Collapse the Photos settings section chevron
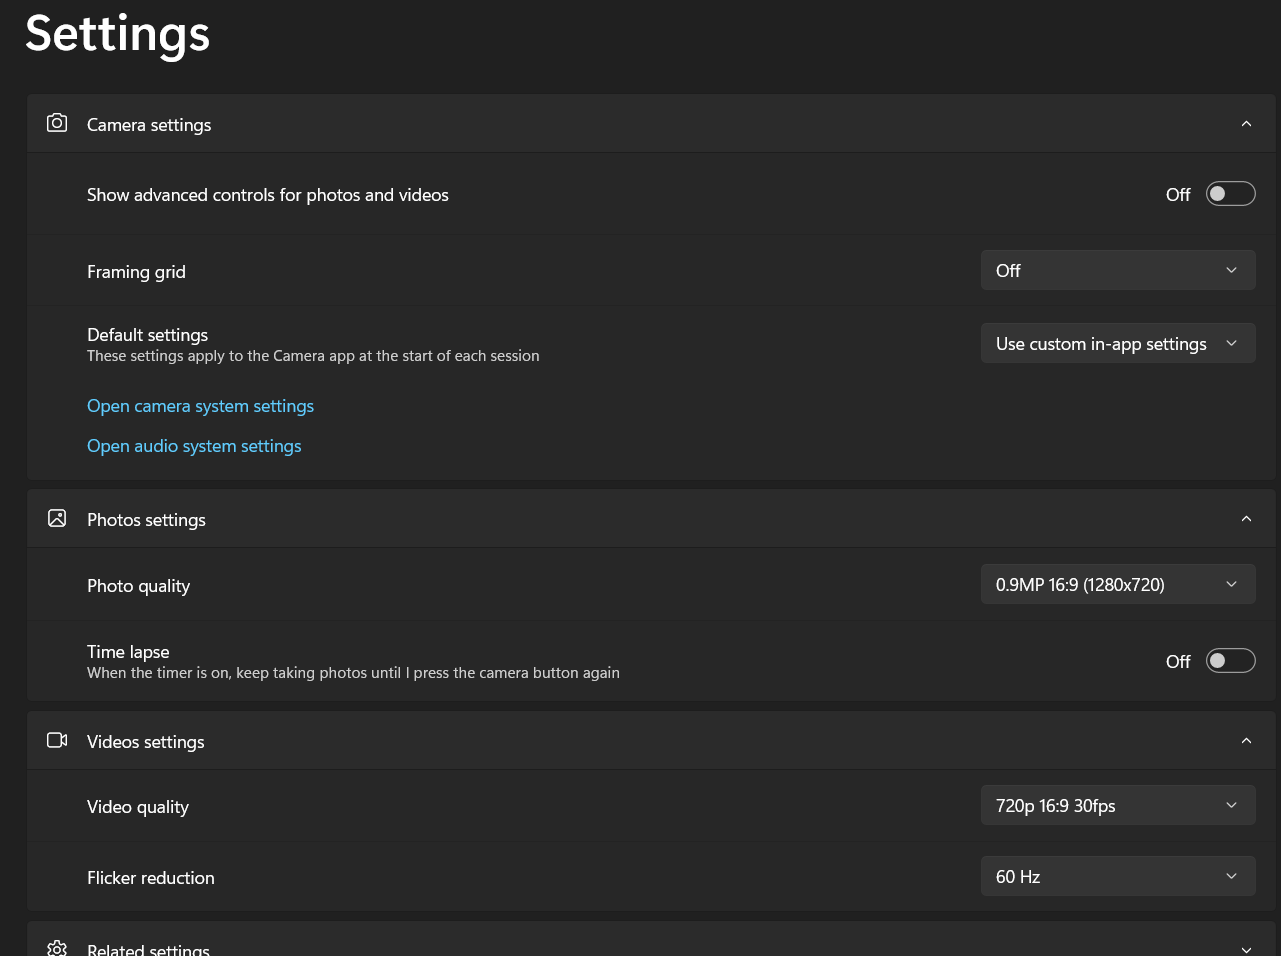Viewport: 1281px width, 956px height. (x=1246, y=519)
